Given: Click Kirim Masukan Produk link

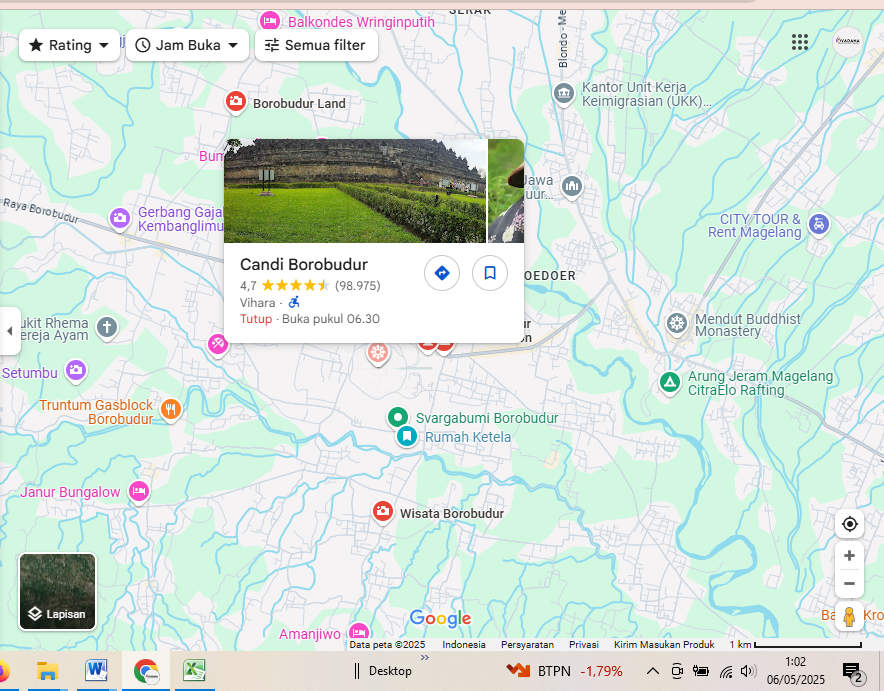Looking at the screenshot, I should (x=664, y=645).
